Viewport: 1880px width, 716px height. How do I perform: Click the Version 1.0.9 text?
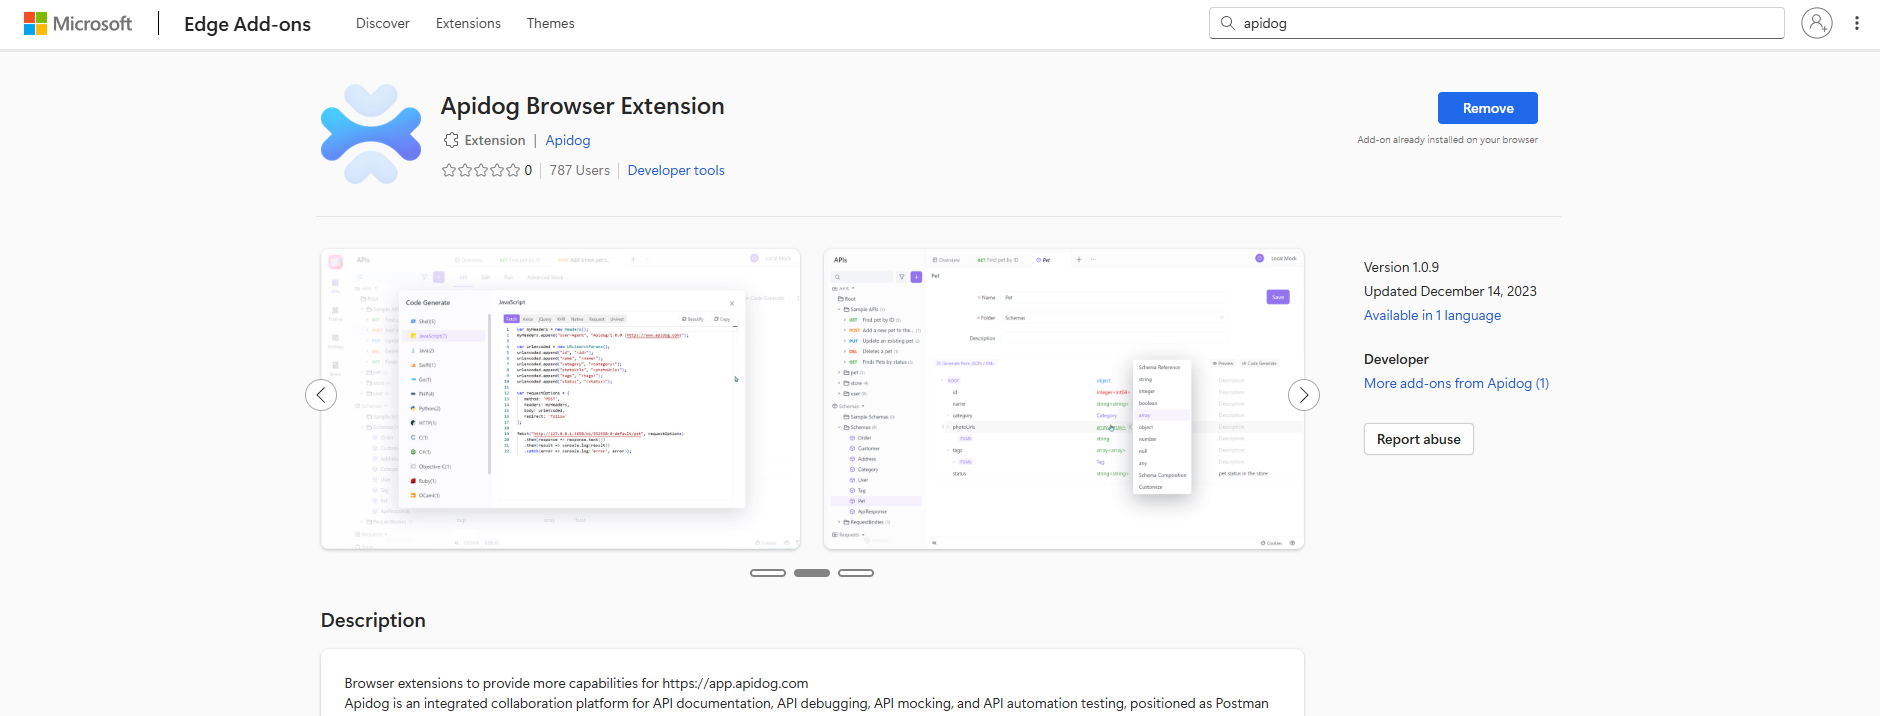[1401, 267]
